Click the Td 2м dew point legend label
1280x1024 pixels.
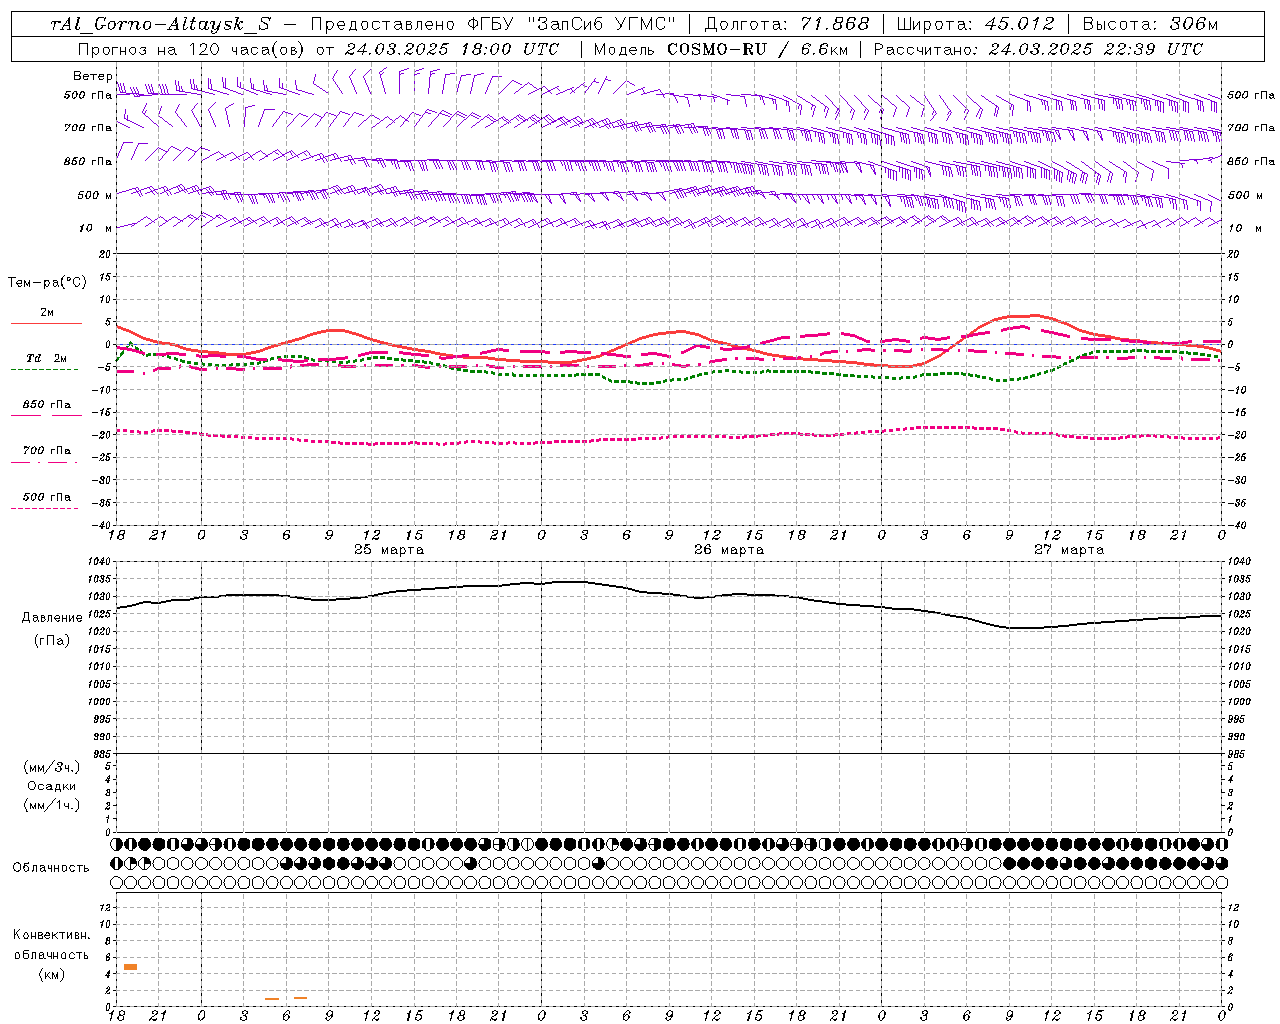coord(47,358)
